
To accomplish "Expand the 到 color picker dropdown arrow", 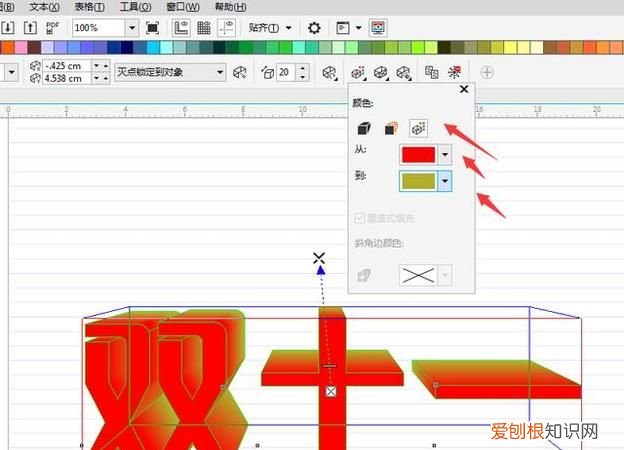I will pyautogui.click(x=445, y=181).
